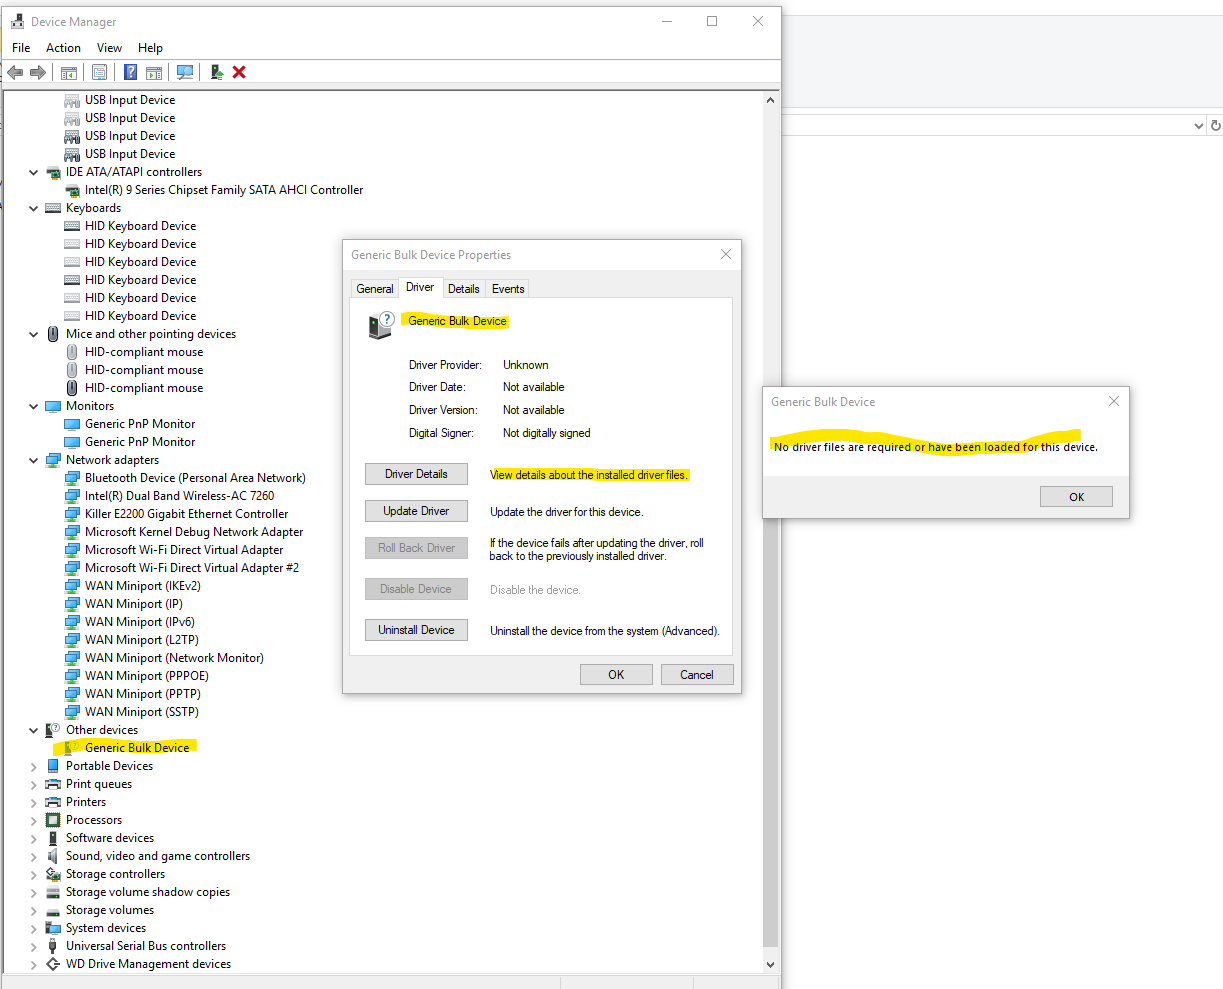Click the Back arrow toolbar icon
Screen dimensions: 1223x989
tap(15, 72)
